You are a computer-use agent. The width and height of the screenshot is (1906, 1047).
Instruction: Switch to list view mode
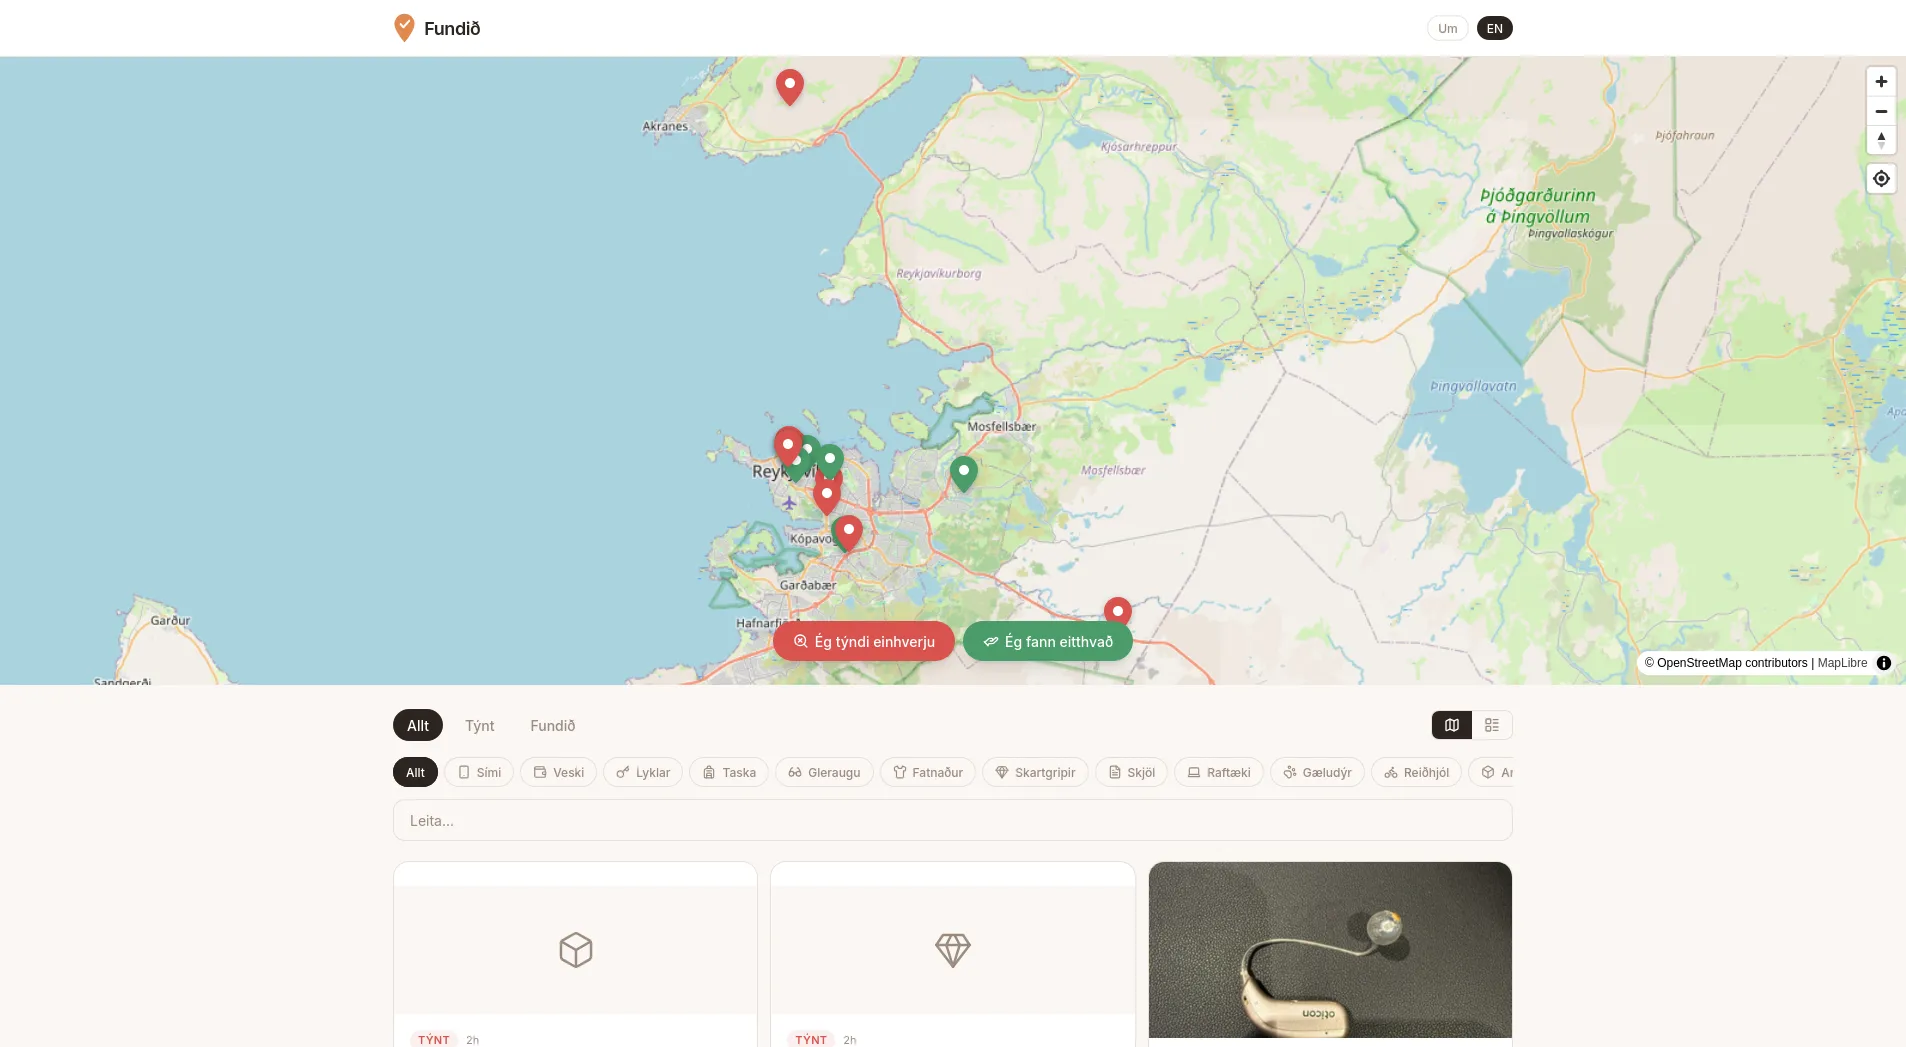click(x=1492, y=725)
